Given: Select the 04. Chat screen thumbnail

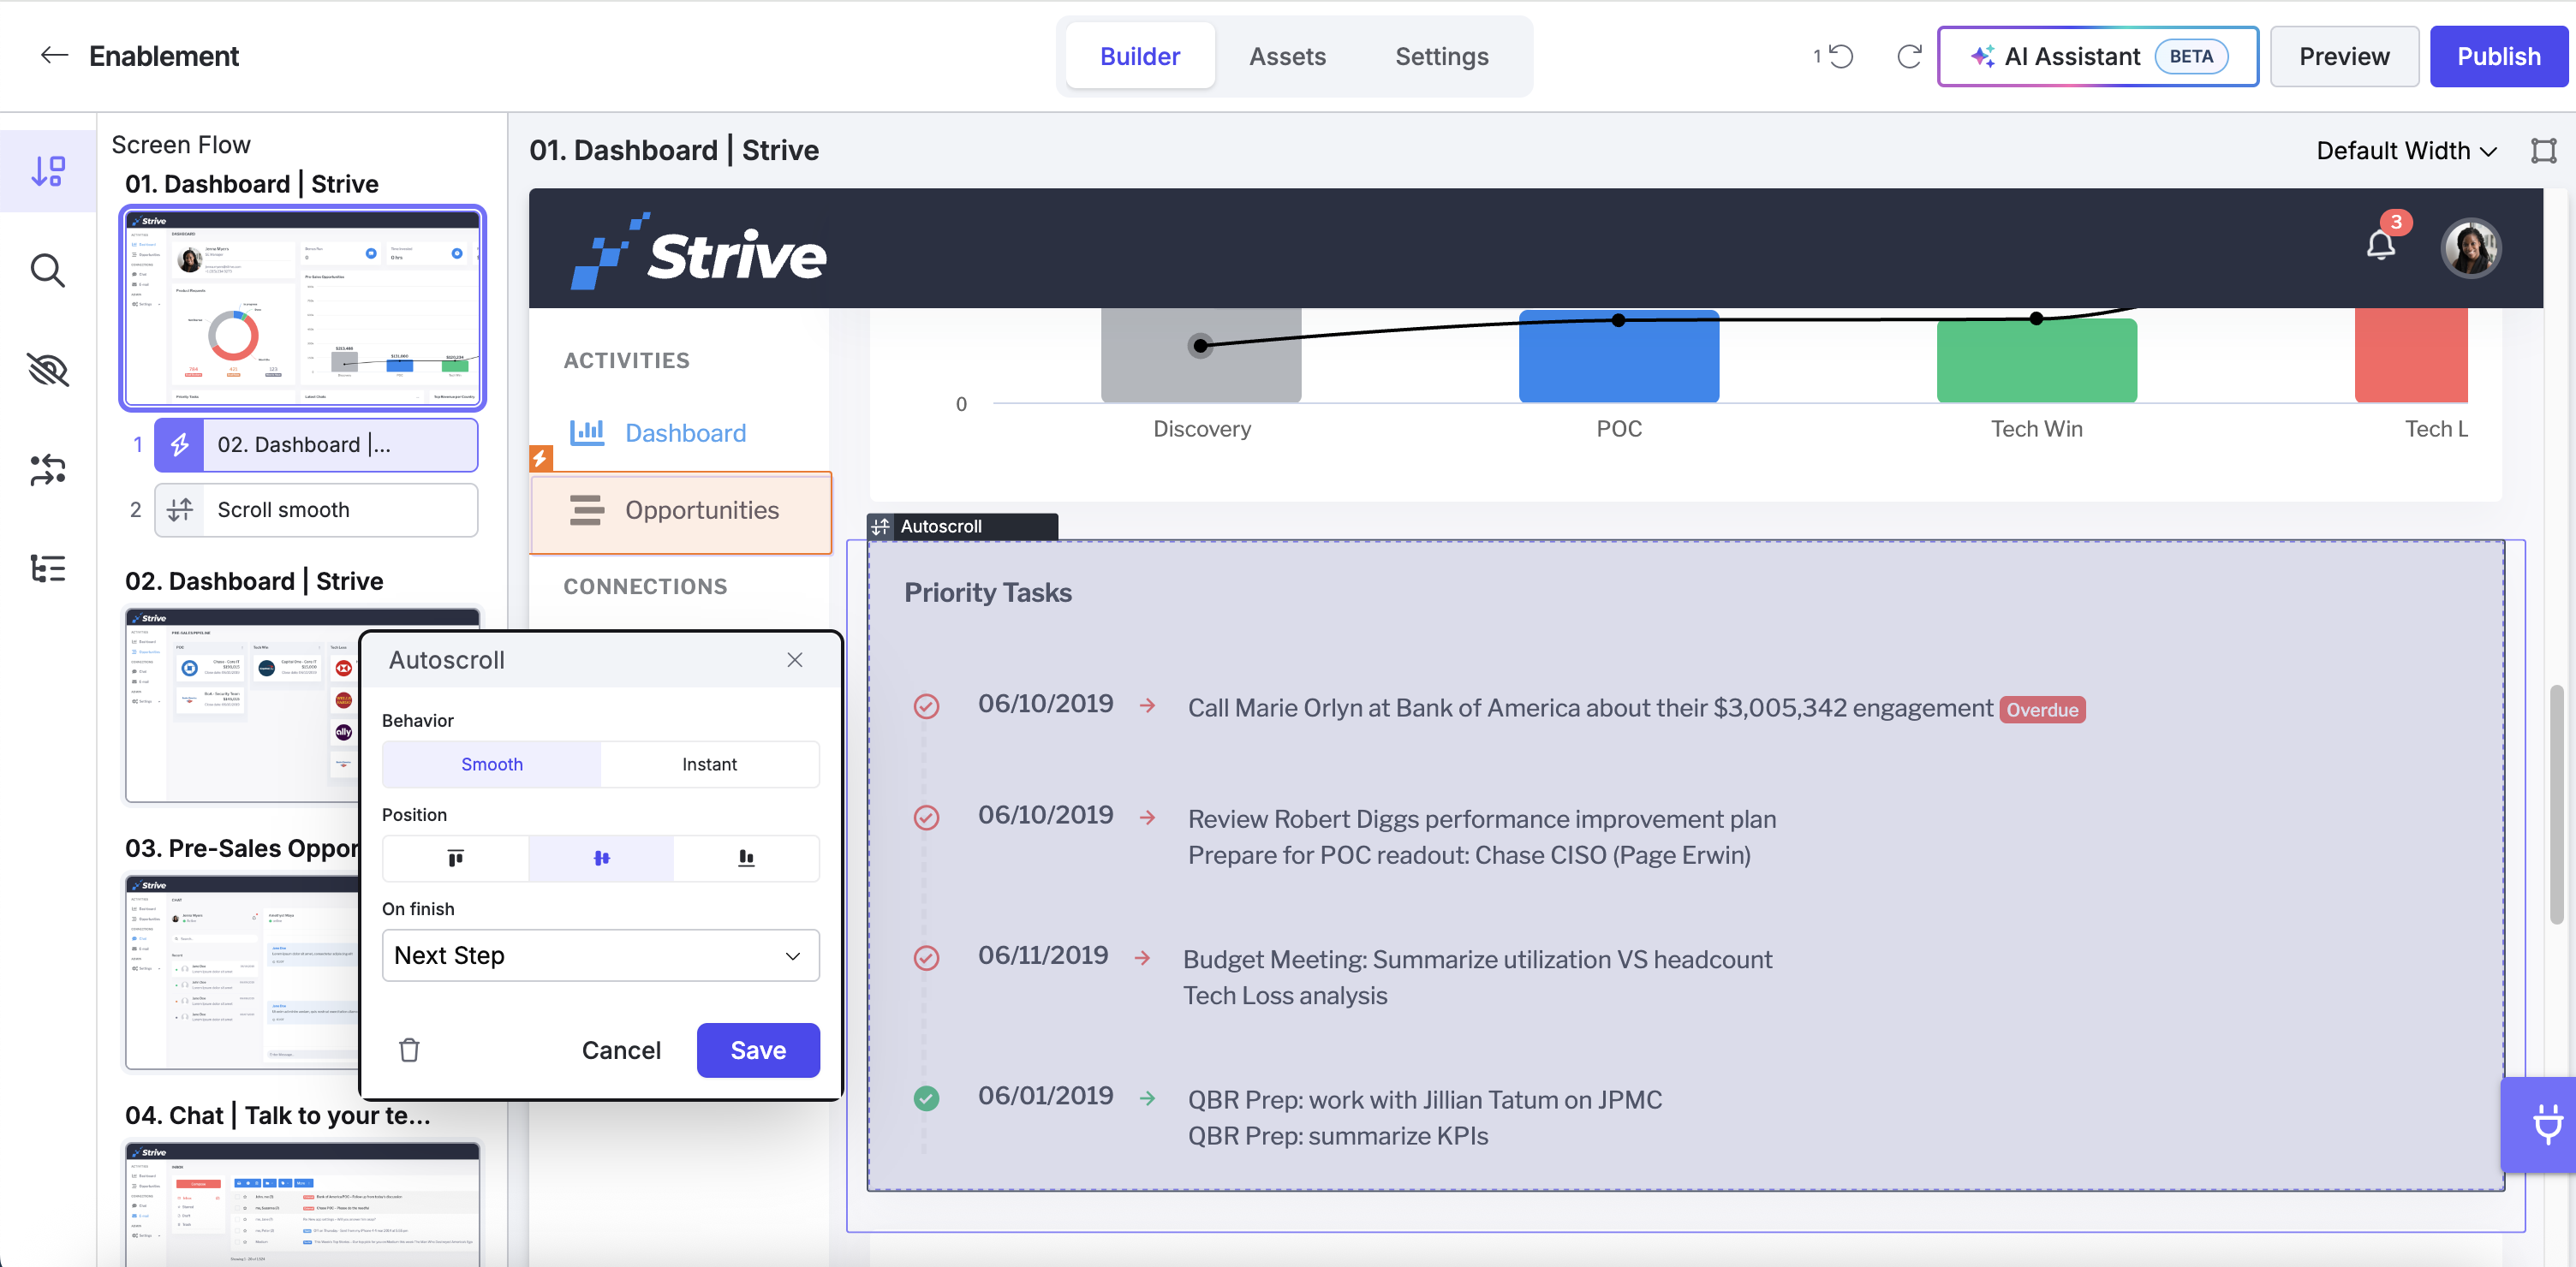Looking at the screenshot, I should tap(303, 1204).
